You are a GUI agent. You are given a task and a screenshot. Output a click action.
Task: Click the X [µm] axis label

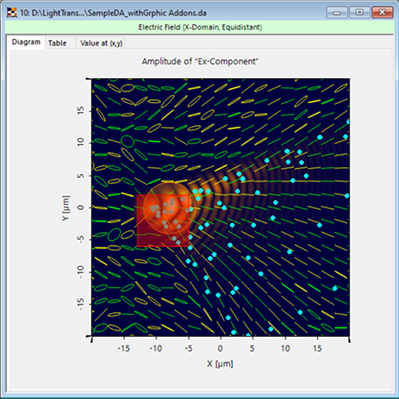(x=220, y=363)
